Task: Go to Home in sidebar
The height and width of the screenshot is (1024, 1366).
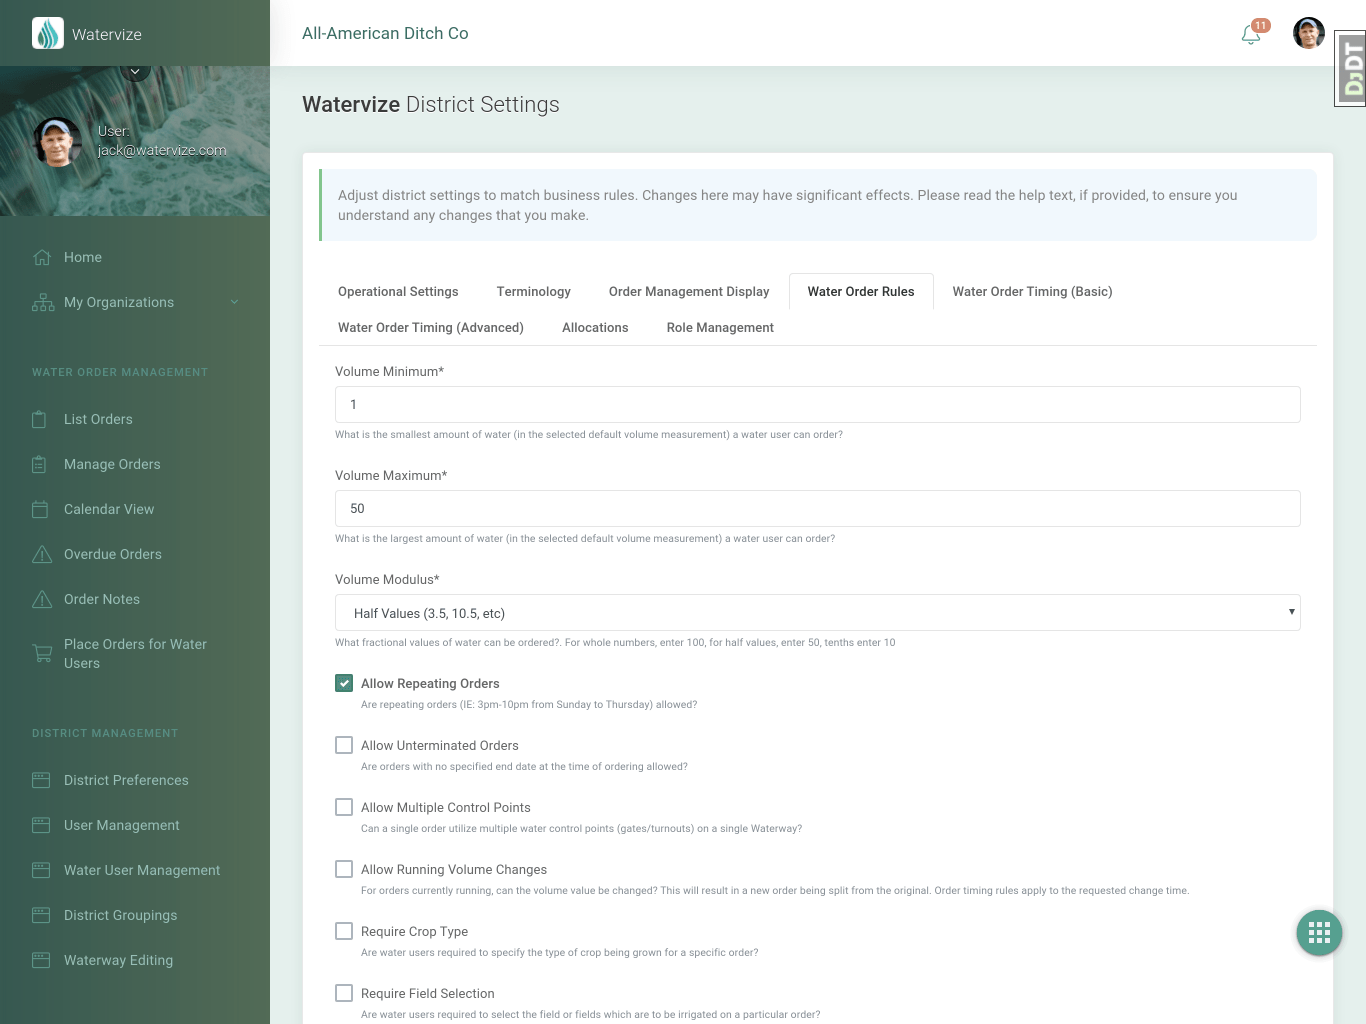Action: coord(83,257)
